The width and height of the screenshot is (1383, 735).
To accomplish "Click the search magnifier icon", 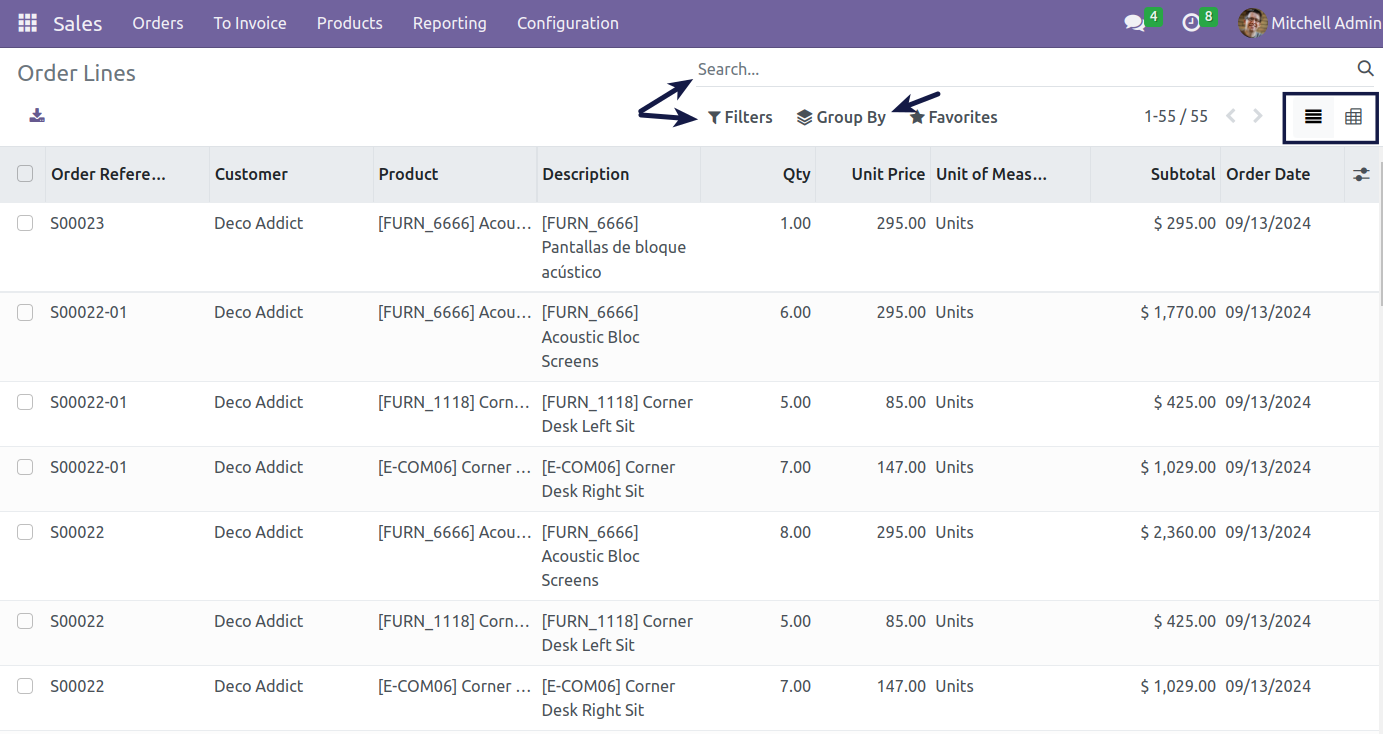I will [x=1365, y=69].
